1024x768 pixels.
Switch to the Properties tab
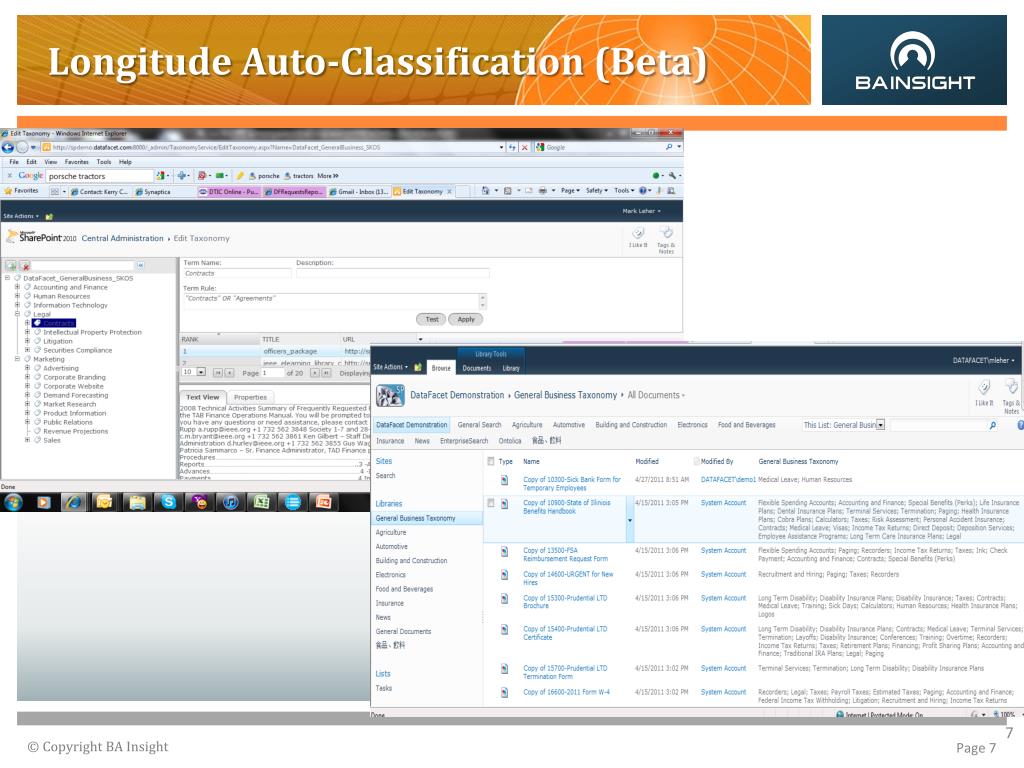pos(250,397)
